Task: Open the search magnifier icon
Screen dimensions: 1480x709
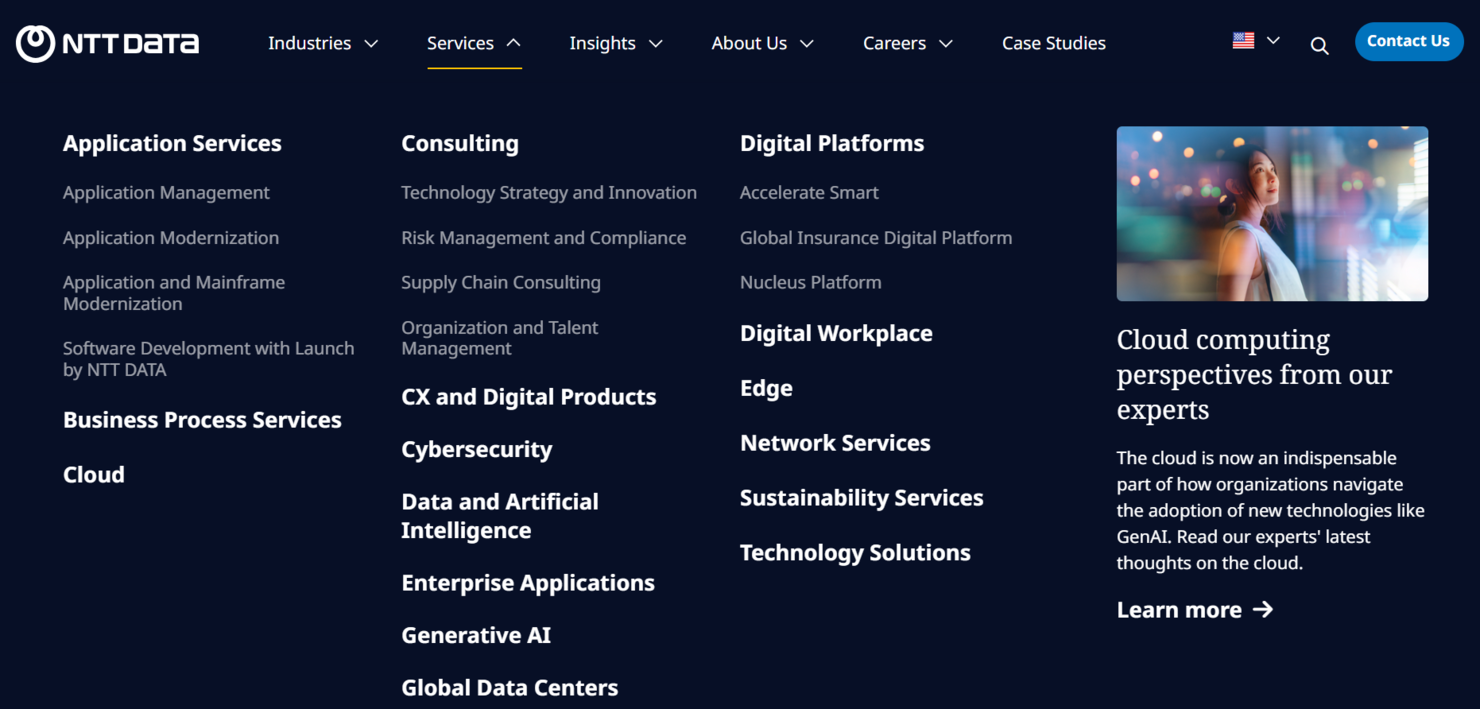Action: click(1319, 45)
